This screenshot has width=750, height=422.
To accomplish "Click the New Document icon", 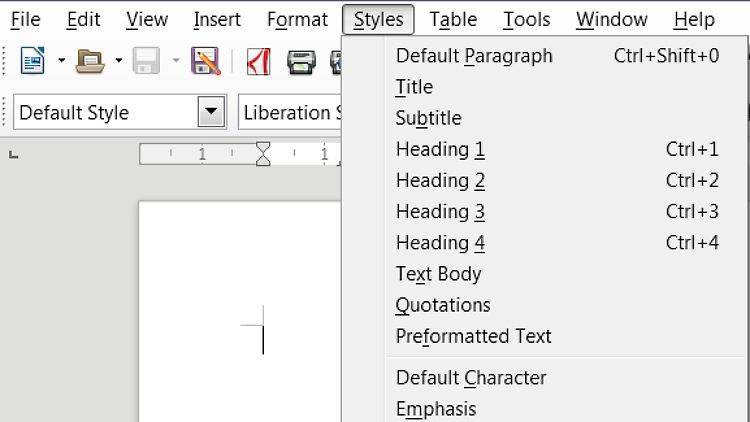I will (x=32, y=61).
